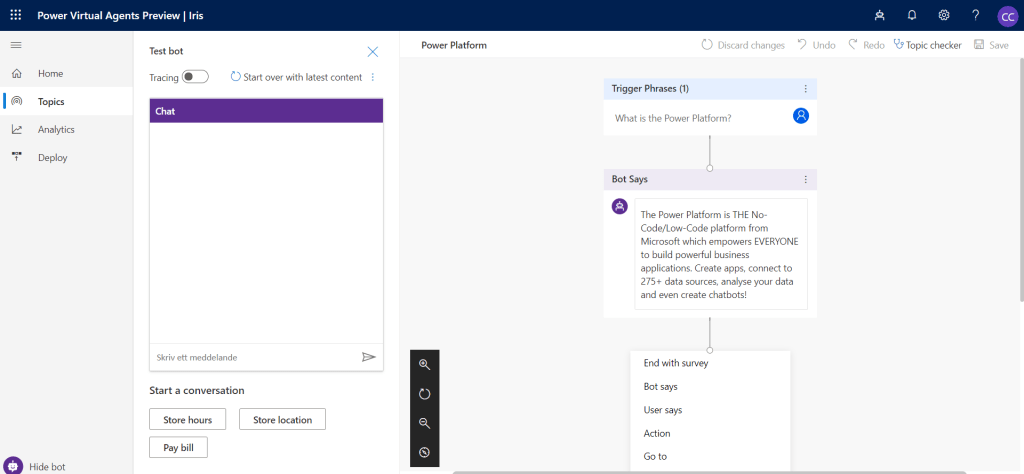
Task: Click the help question mark icon
Action: [975, 15]
